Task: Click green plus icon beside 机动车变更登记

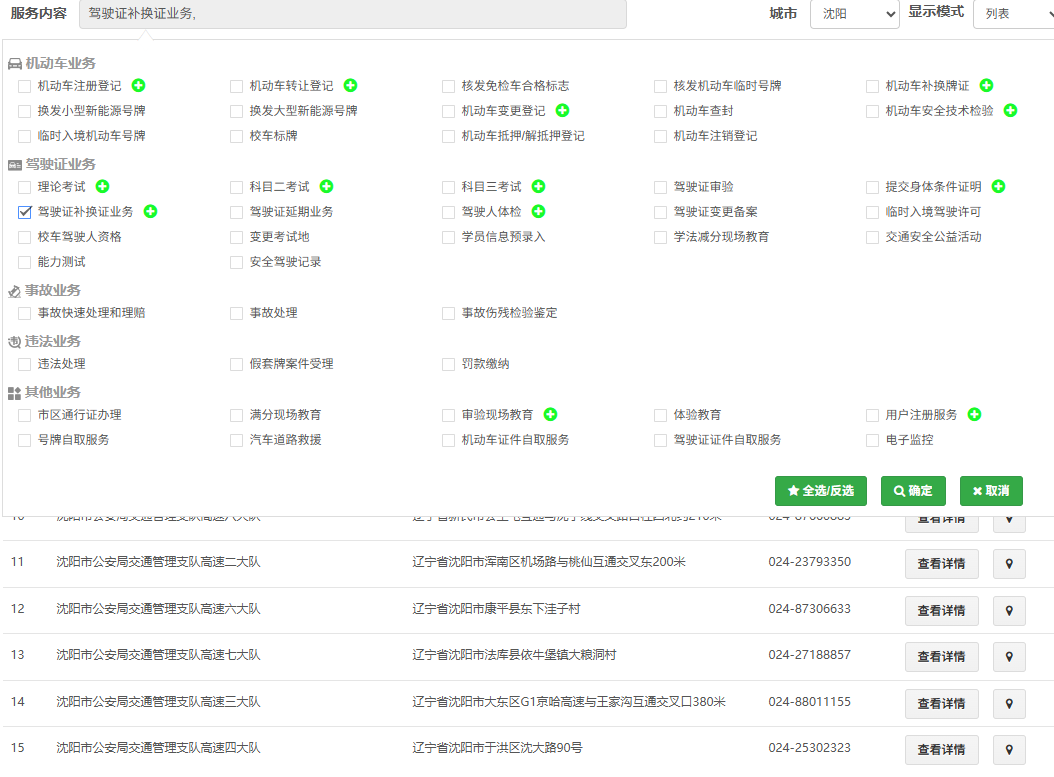Action: coord(563,110)
